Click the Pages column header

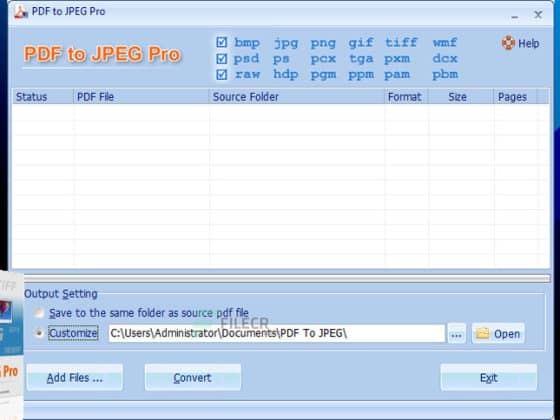pyautogui.click(x=515, y=97)
